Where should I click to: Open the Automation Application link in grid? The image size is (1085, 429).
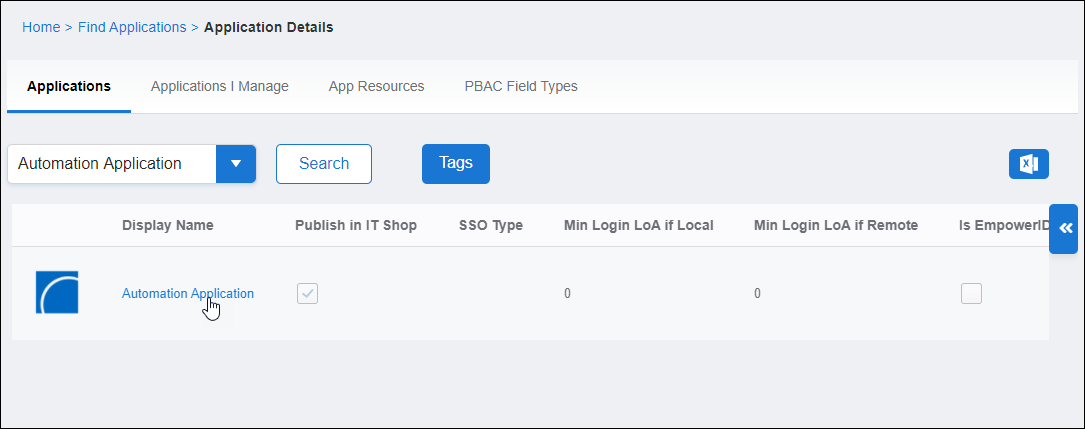point(187,293)
